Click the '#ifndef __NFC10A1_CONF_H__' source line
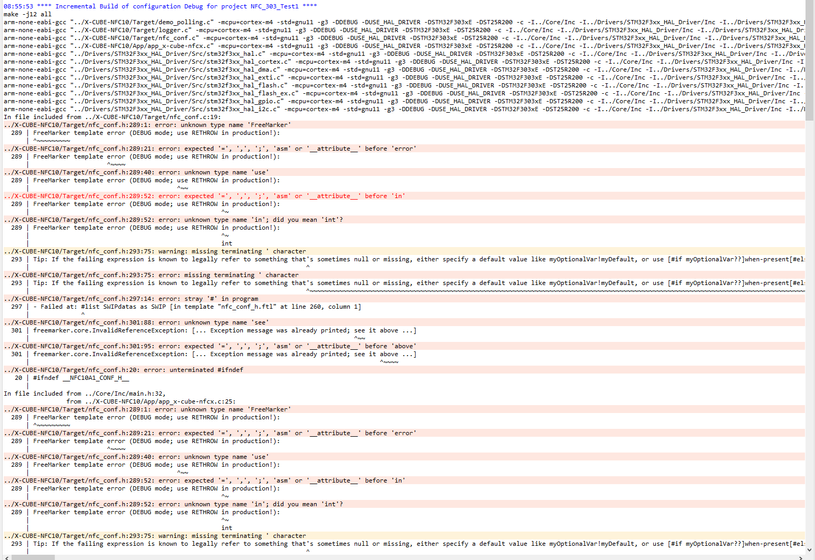The image size is (815, 560). pos(81,377)
